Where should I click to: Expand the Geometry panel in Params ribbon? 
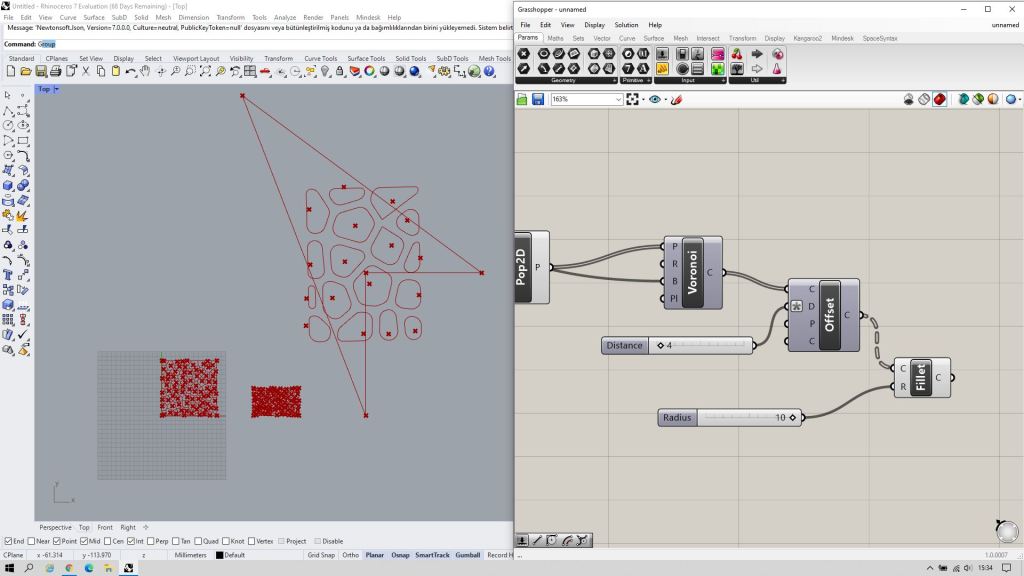(613, 80)
